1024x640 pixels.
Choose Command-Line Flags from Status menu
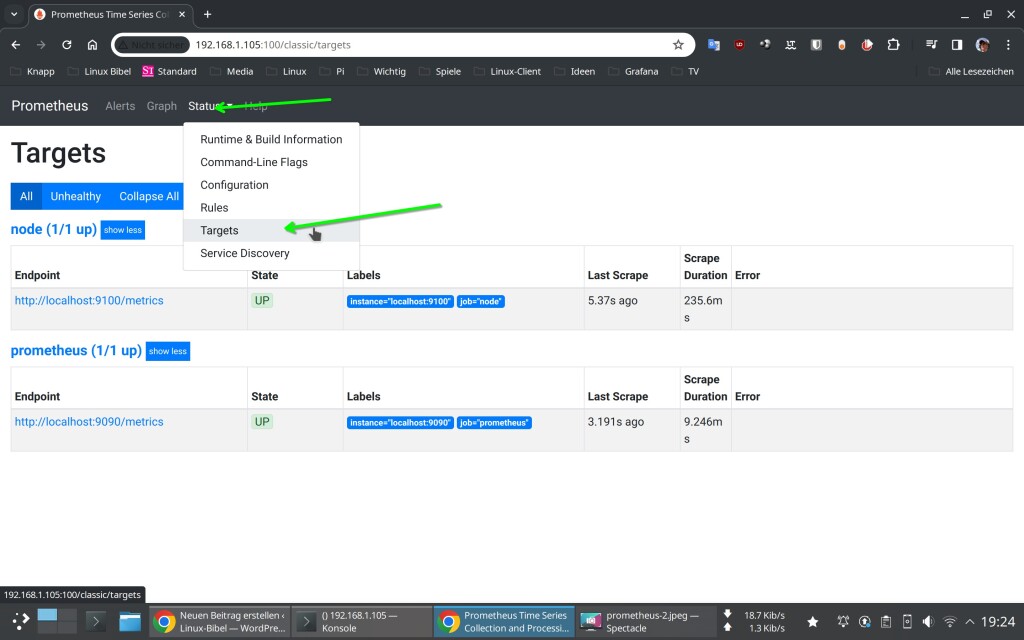click(x=271, y=162)
